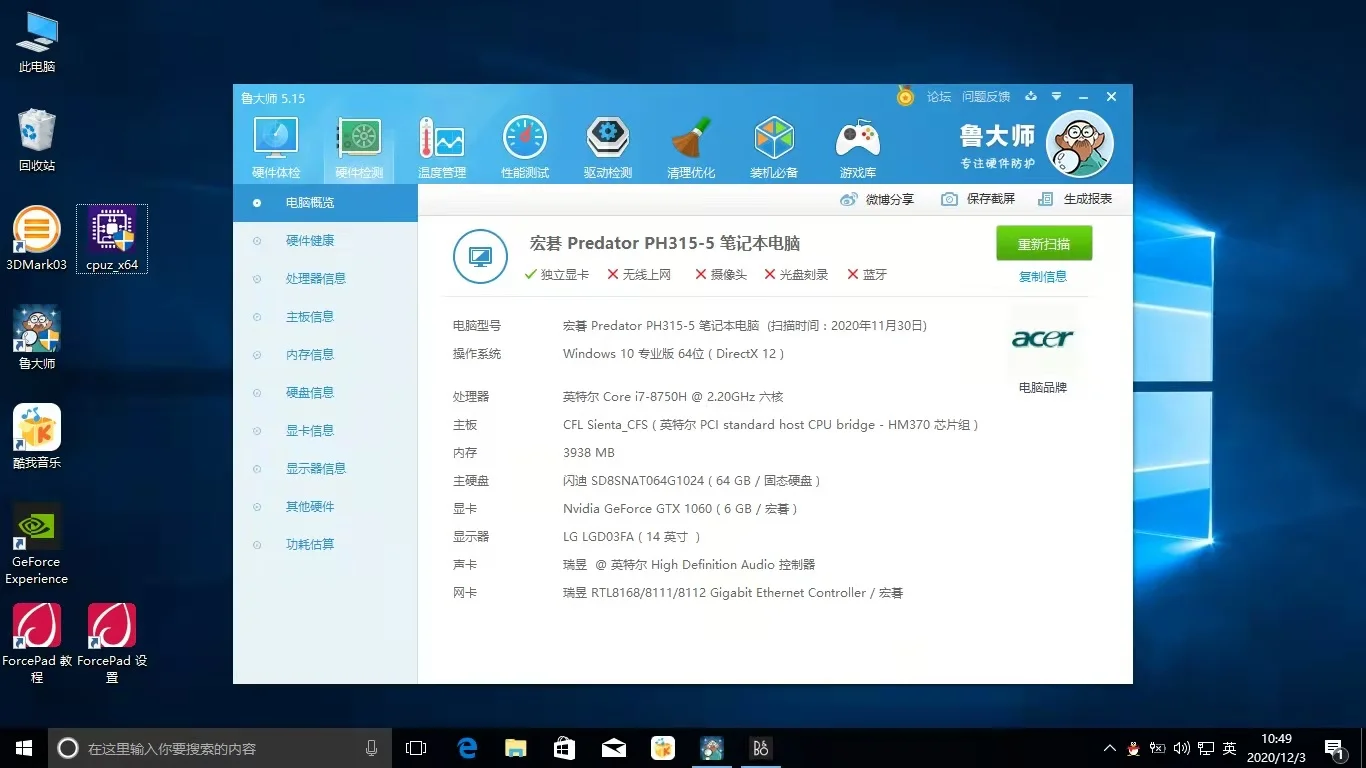
Task: Open Microsoft Edge from the taskbar
Action: click(x=467, y=748)
